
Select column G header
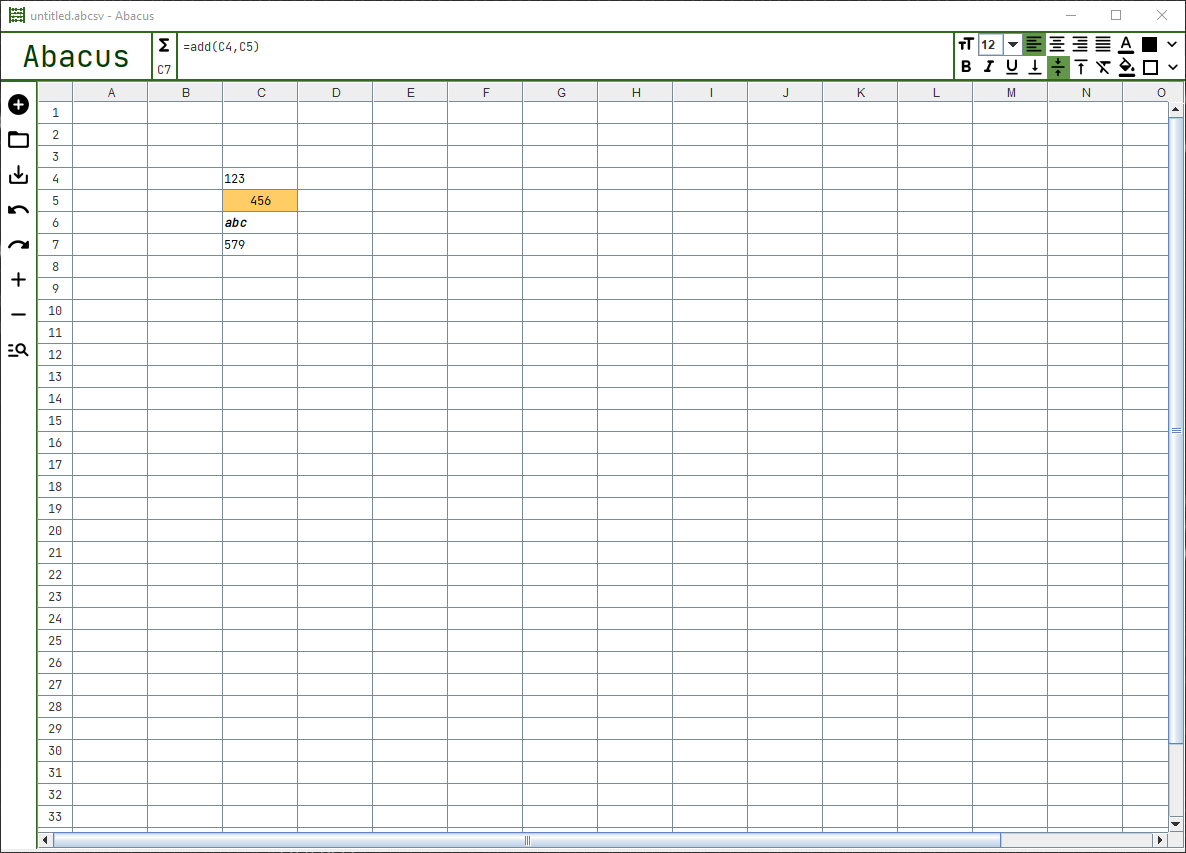click(561, 92)
